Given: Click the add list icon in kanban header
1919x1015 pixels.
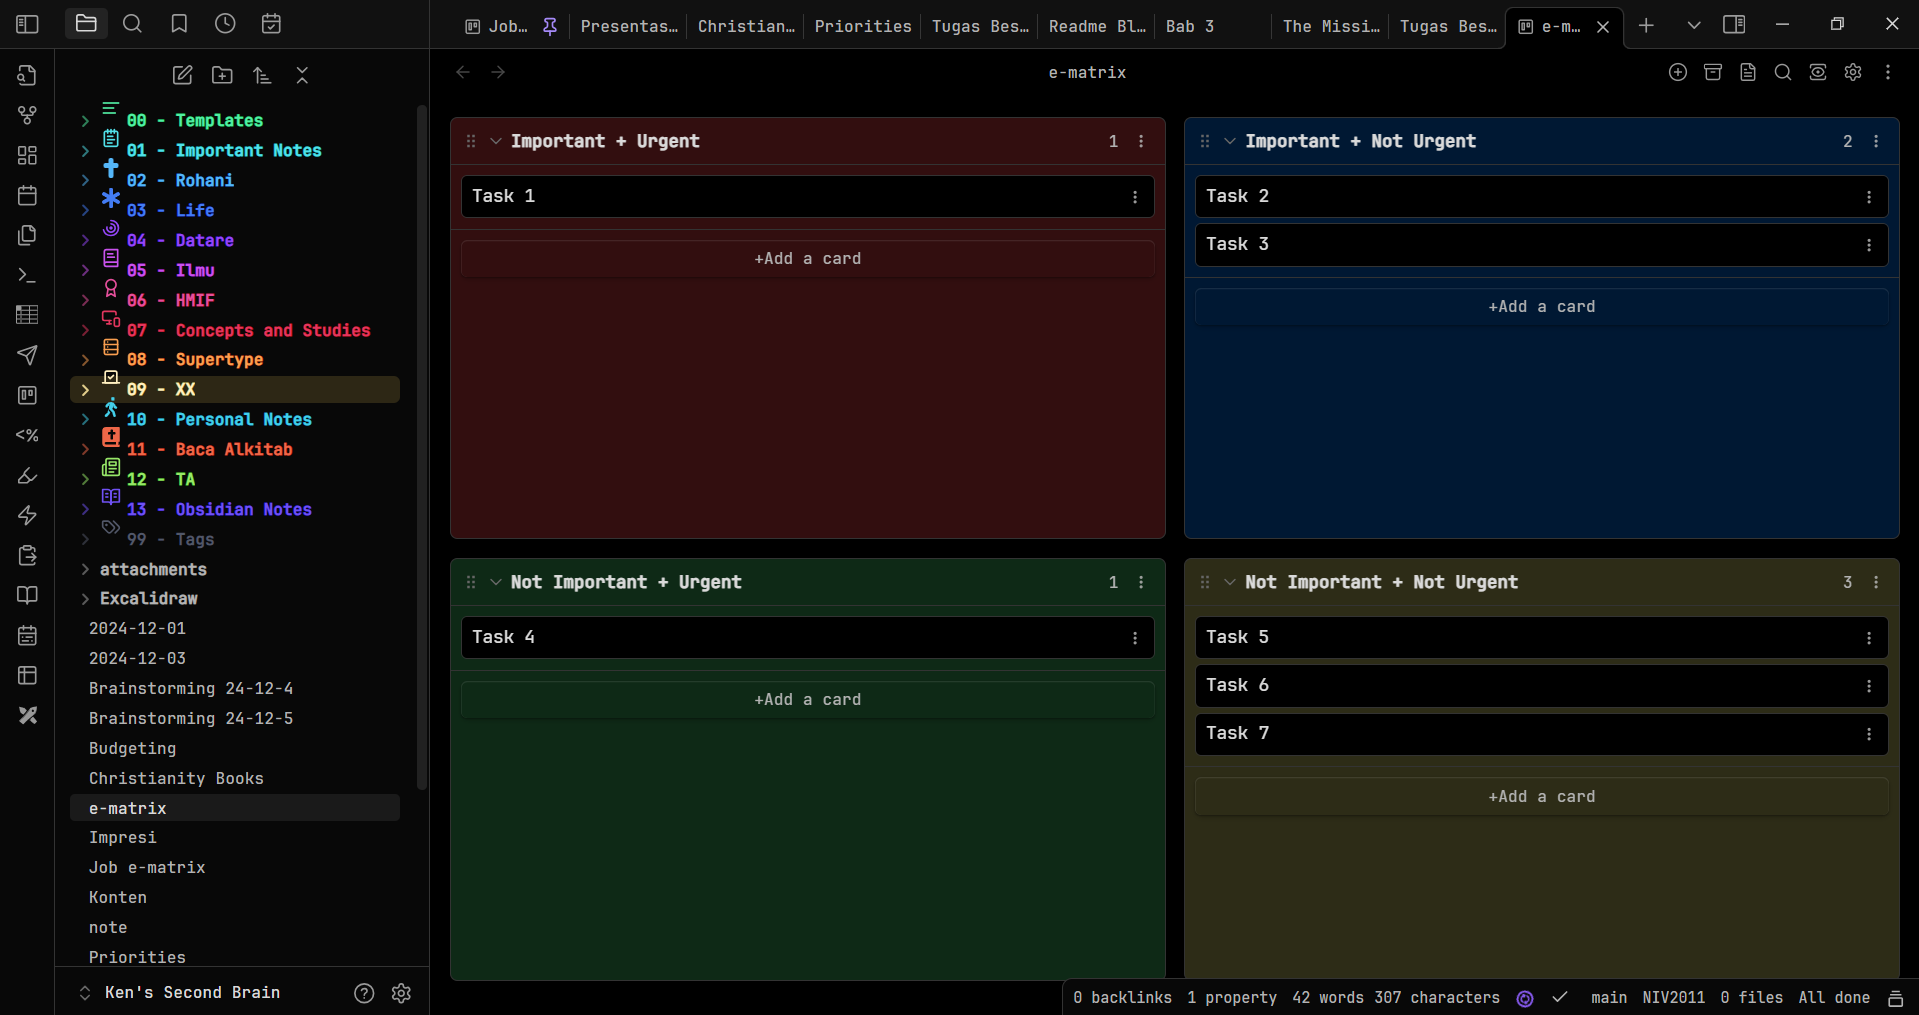Looking at the screenshot, I should click(x=1677, y=72).
